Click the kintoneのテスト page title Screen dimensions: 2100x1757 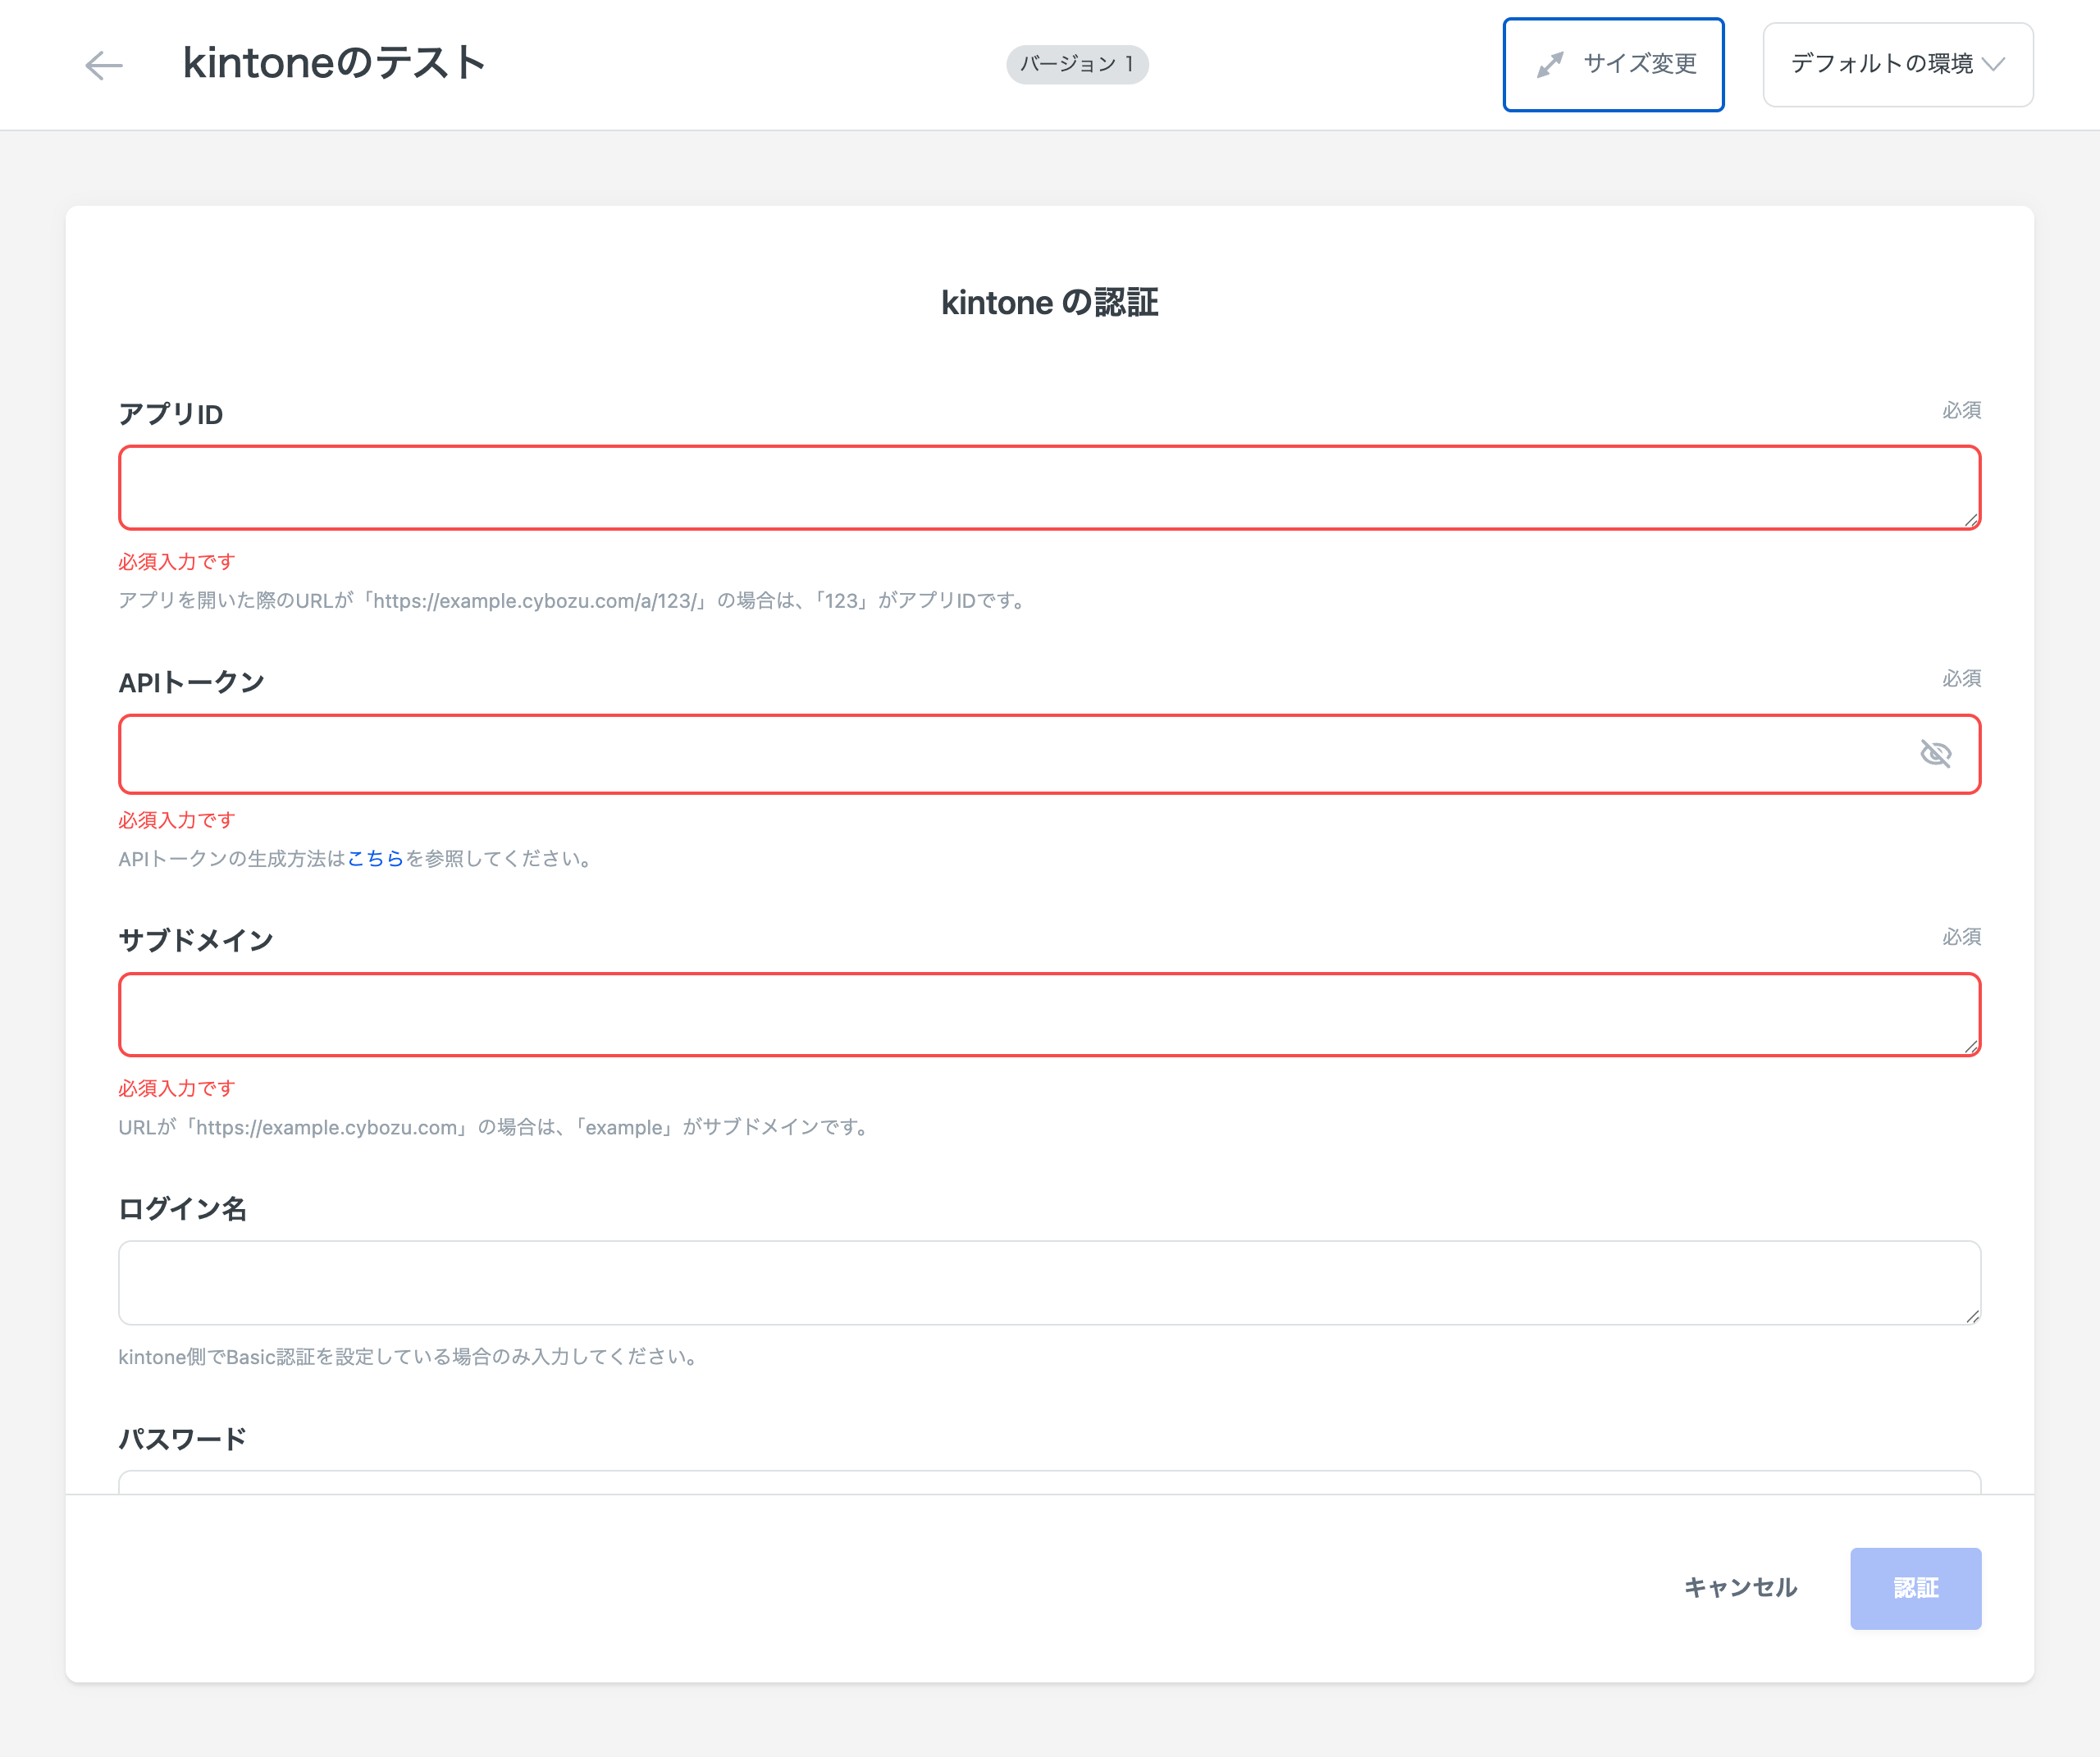pyautogui.click(x=334, y=63)
